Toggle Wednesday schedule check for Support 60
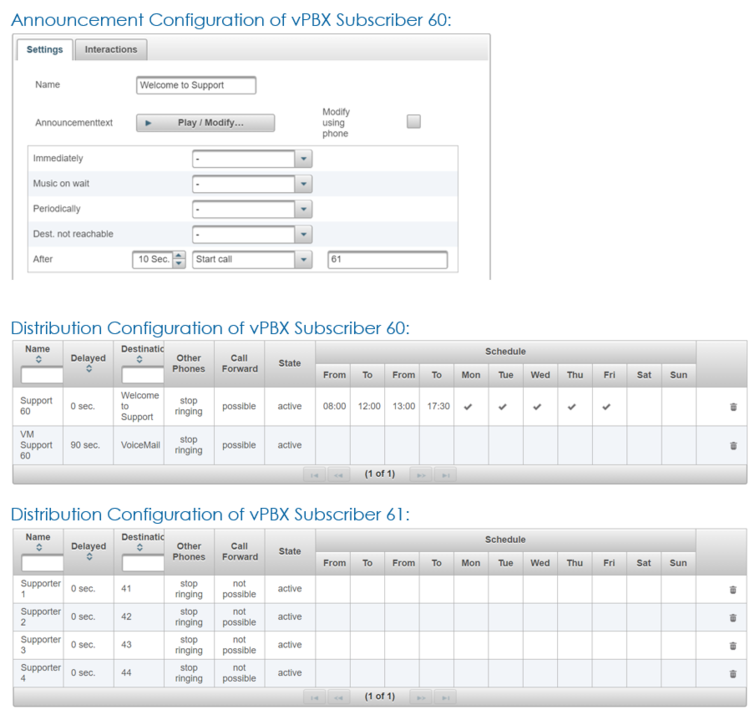This screenshot has height=710, width=750. tap(537, 407)
